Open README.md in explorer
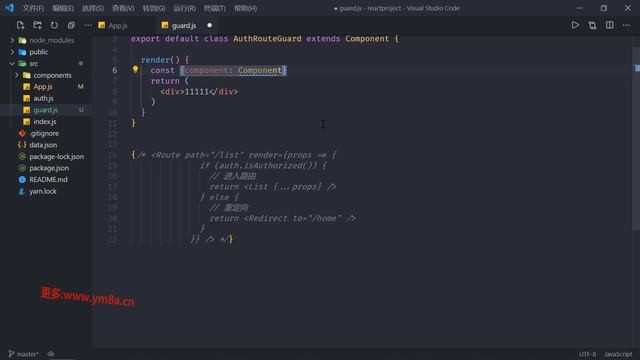Viewport: 640px width, 360px height. click(x=47, y=180)
